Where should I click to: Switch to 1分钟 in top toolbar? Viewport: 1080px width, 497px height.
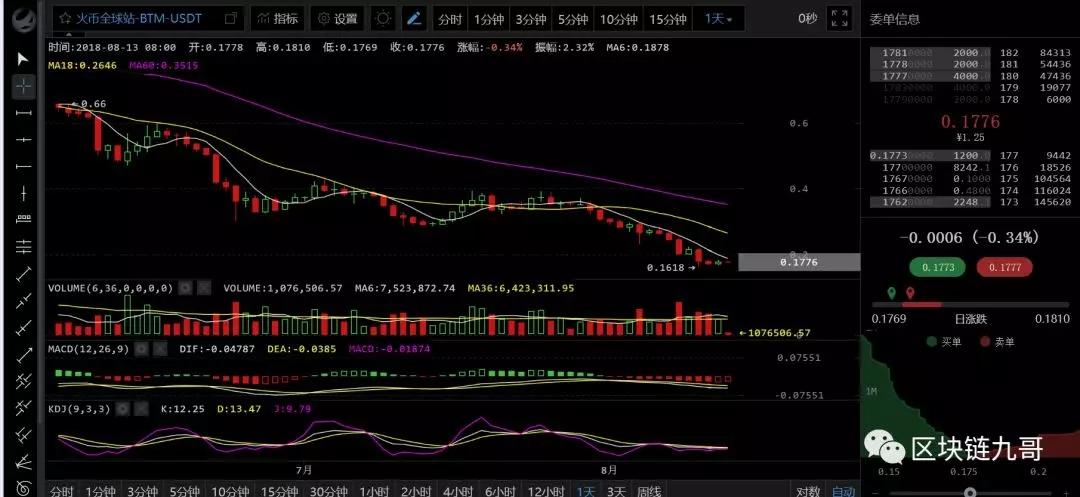(488, 19)
